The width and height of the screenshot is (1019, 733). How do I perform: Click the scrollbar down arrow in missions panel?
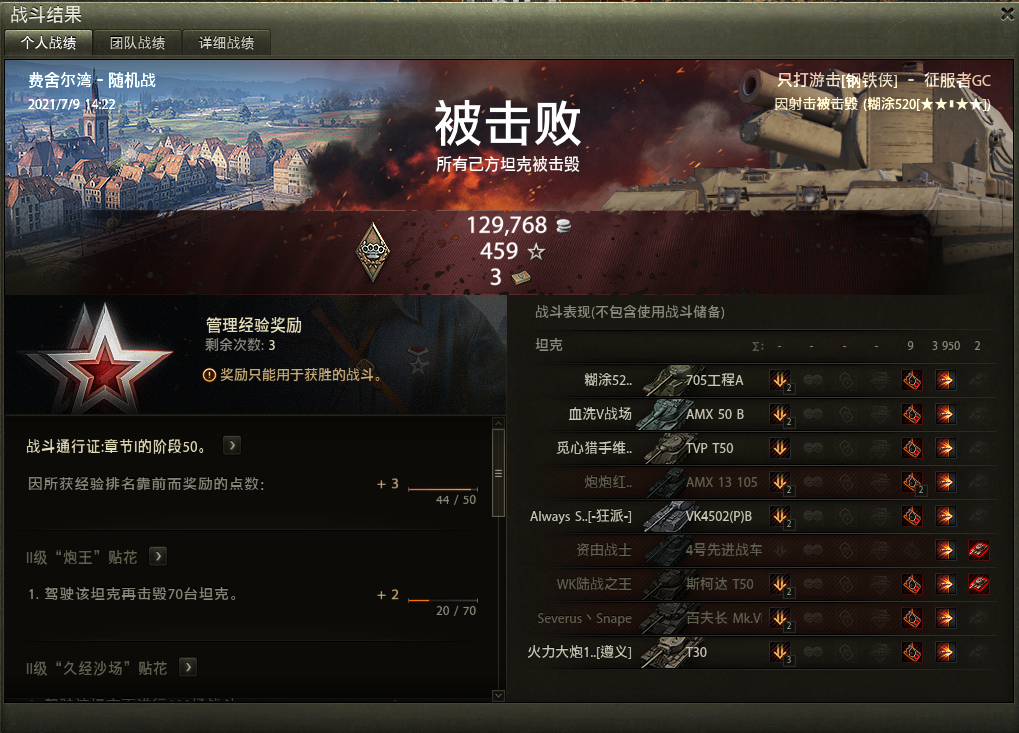[x=498, y=695]
